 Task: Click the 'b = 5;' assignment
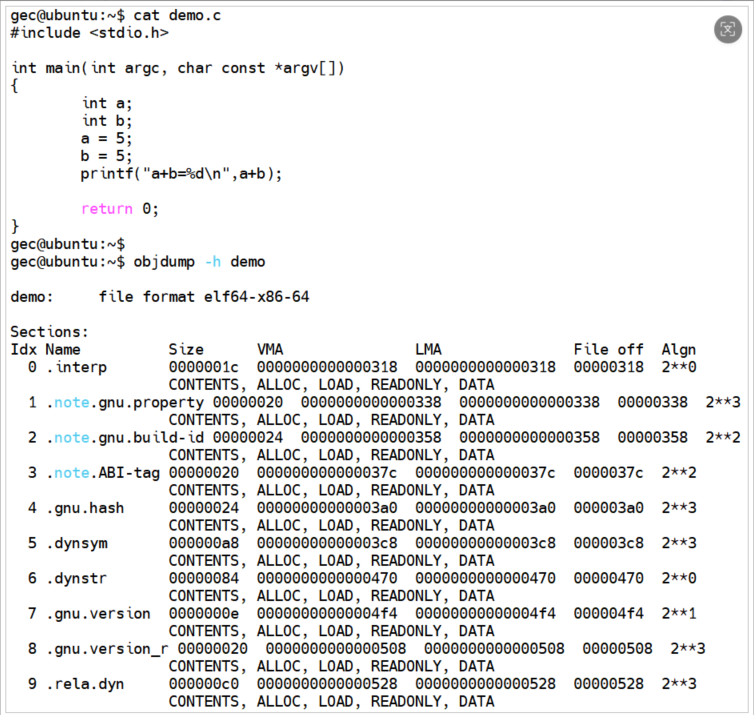[x=106, y=156]
